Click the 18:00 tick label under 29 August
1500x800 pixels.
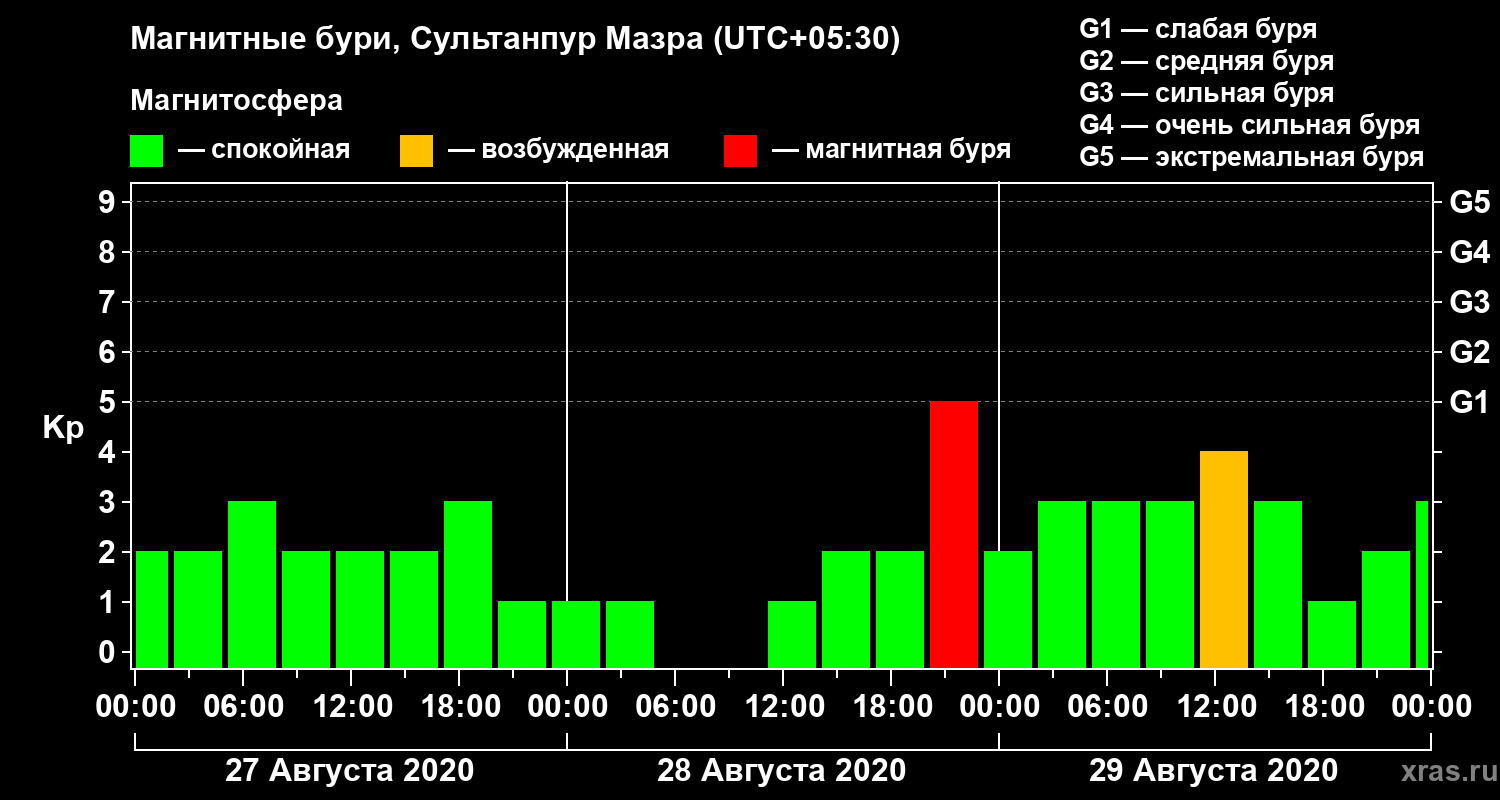click(1324, 706)
